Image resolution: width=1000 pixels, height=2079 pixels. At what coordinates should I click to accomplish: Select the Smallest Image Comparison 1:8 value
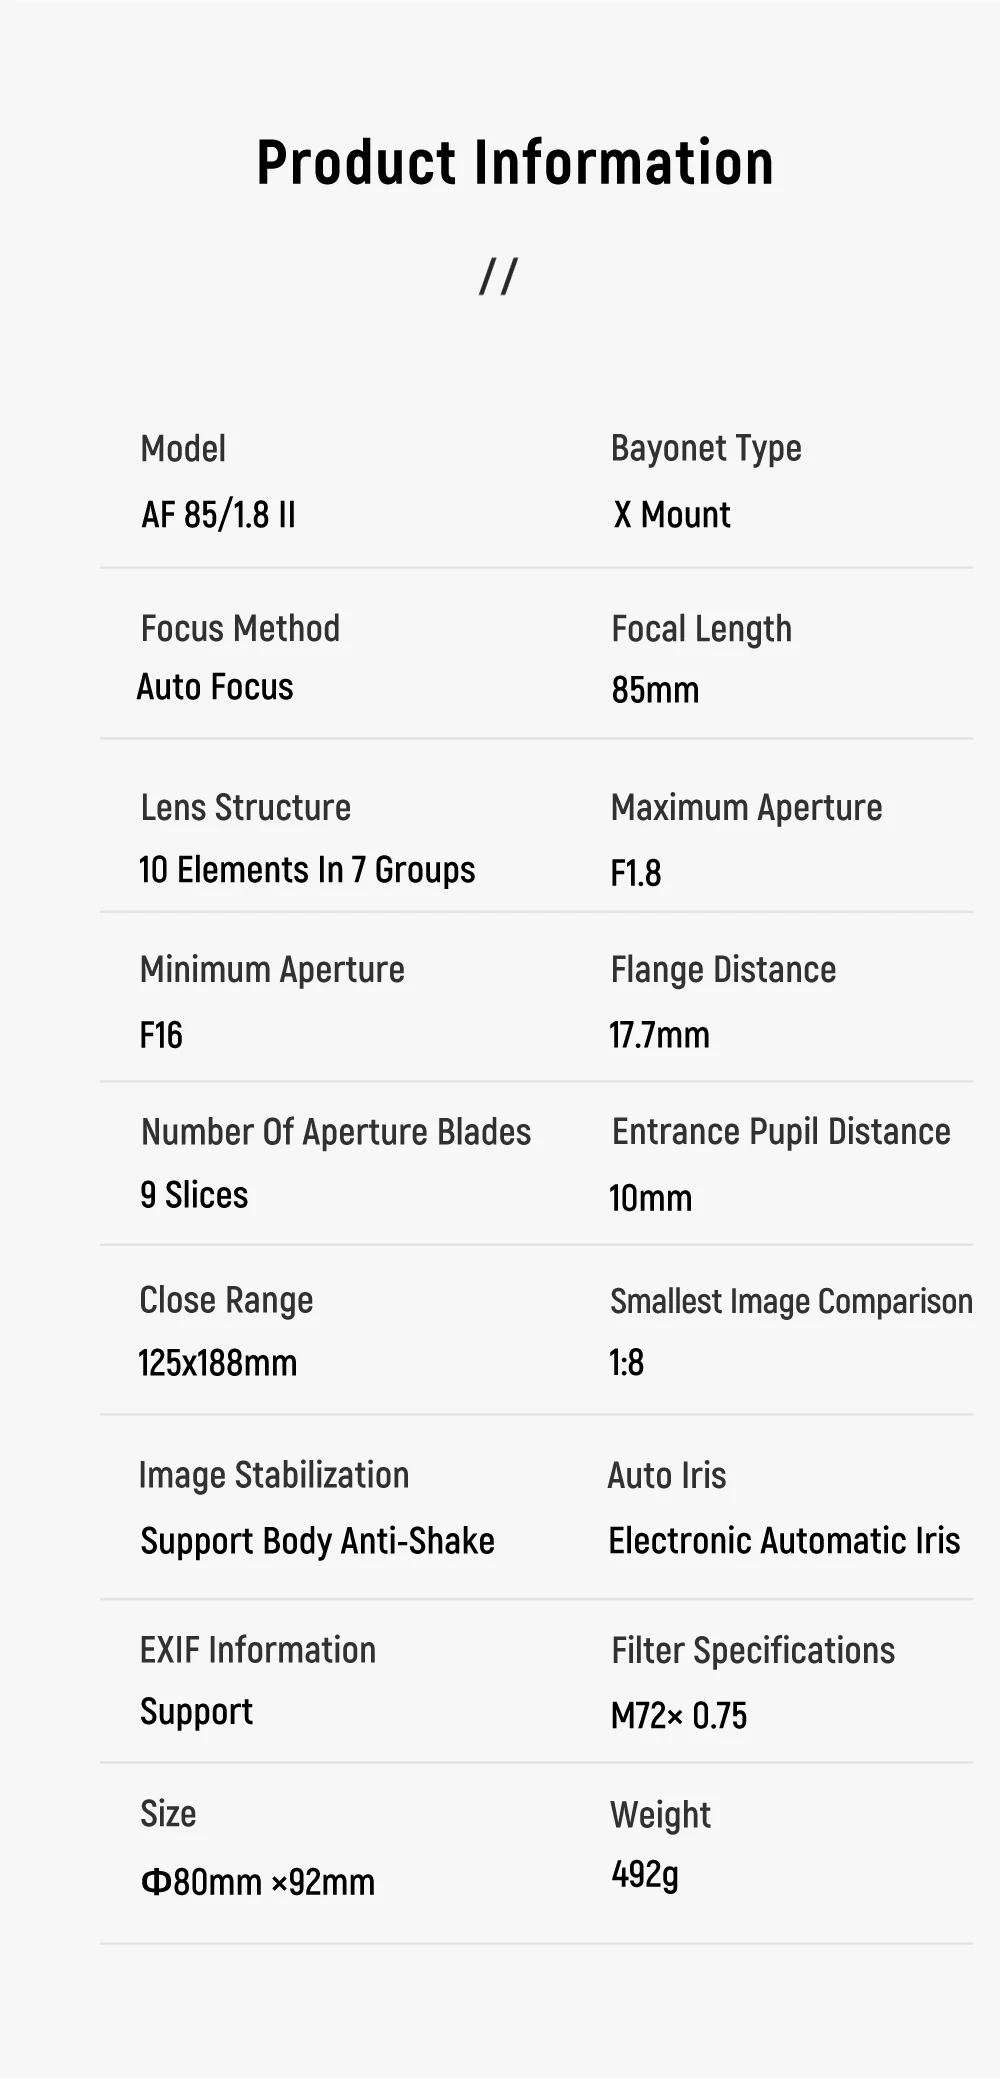627,1362
